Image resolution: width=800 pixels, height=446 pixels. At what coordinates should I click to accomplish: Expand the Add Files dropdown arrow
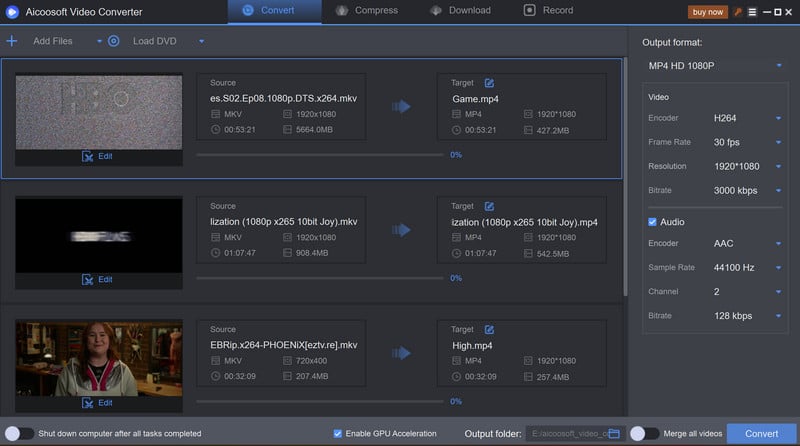pyautogui.click(x=99, y=41)
